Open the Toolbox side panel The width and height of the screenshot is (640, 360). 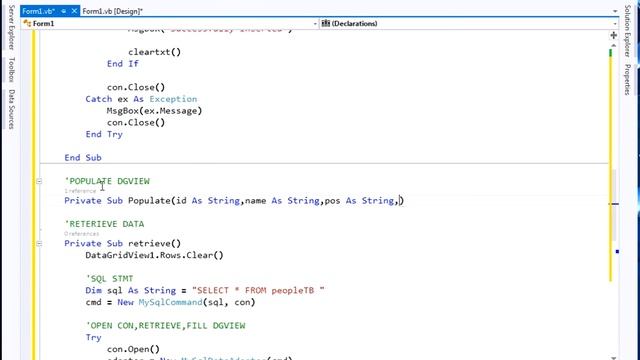11,69
